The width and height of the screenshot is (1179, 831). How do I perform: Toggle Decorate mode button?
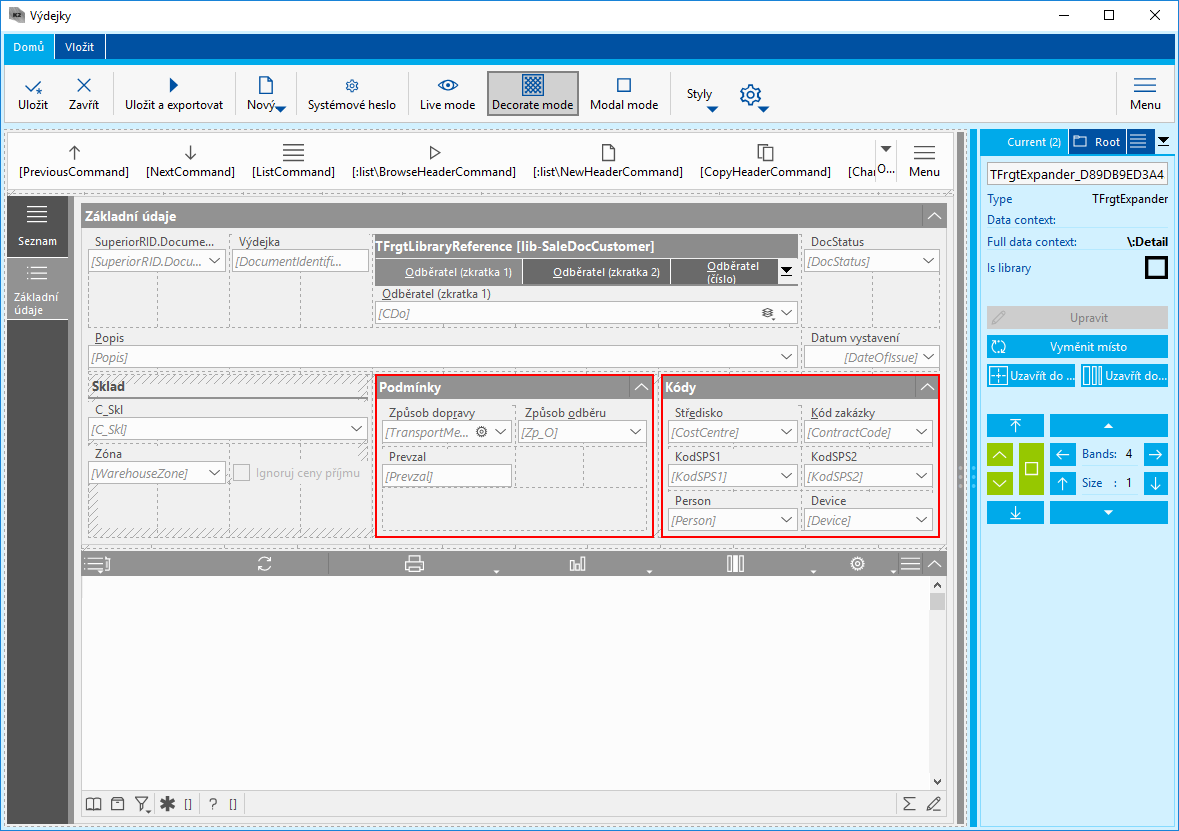[x=532, y=93]
